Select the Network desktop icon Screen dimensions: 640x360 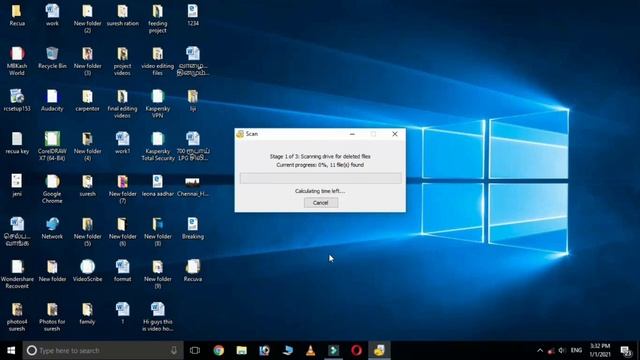[52, 228]
